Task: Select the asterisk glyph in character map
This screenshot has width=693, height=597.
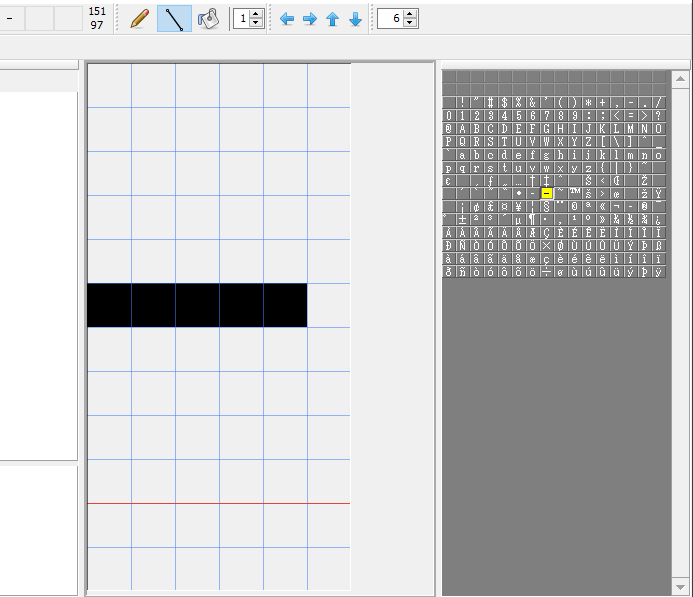Action: point(588,103)
